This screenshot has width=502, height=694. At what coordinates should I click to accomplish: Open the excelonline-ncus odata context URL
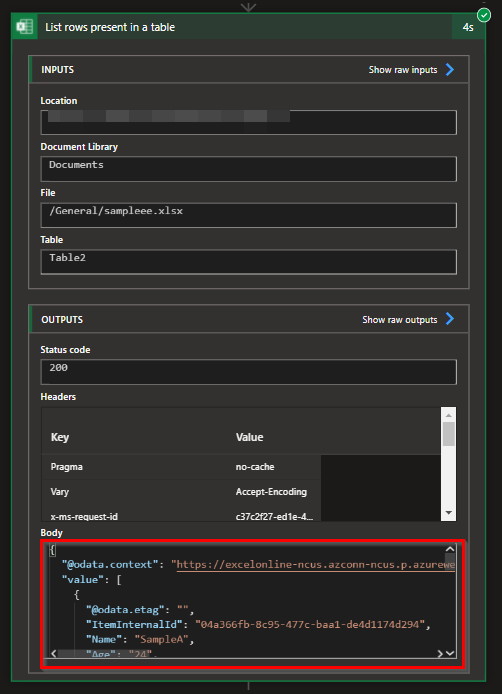click(316, 565)
